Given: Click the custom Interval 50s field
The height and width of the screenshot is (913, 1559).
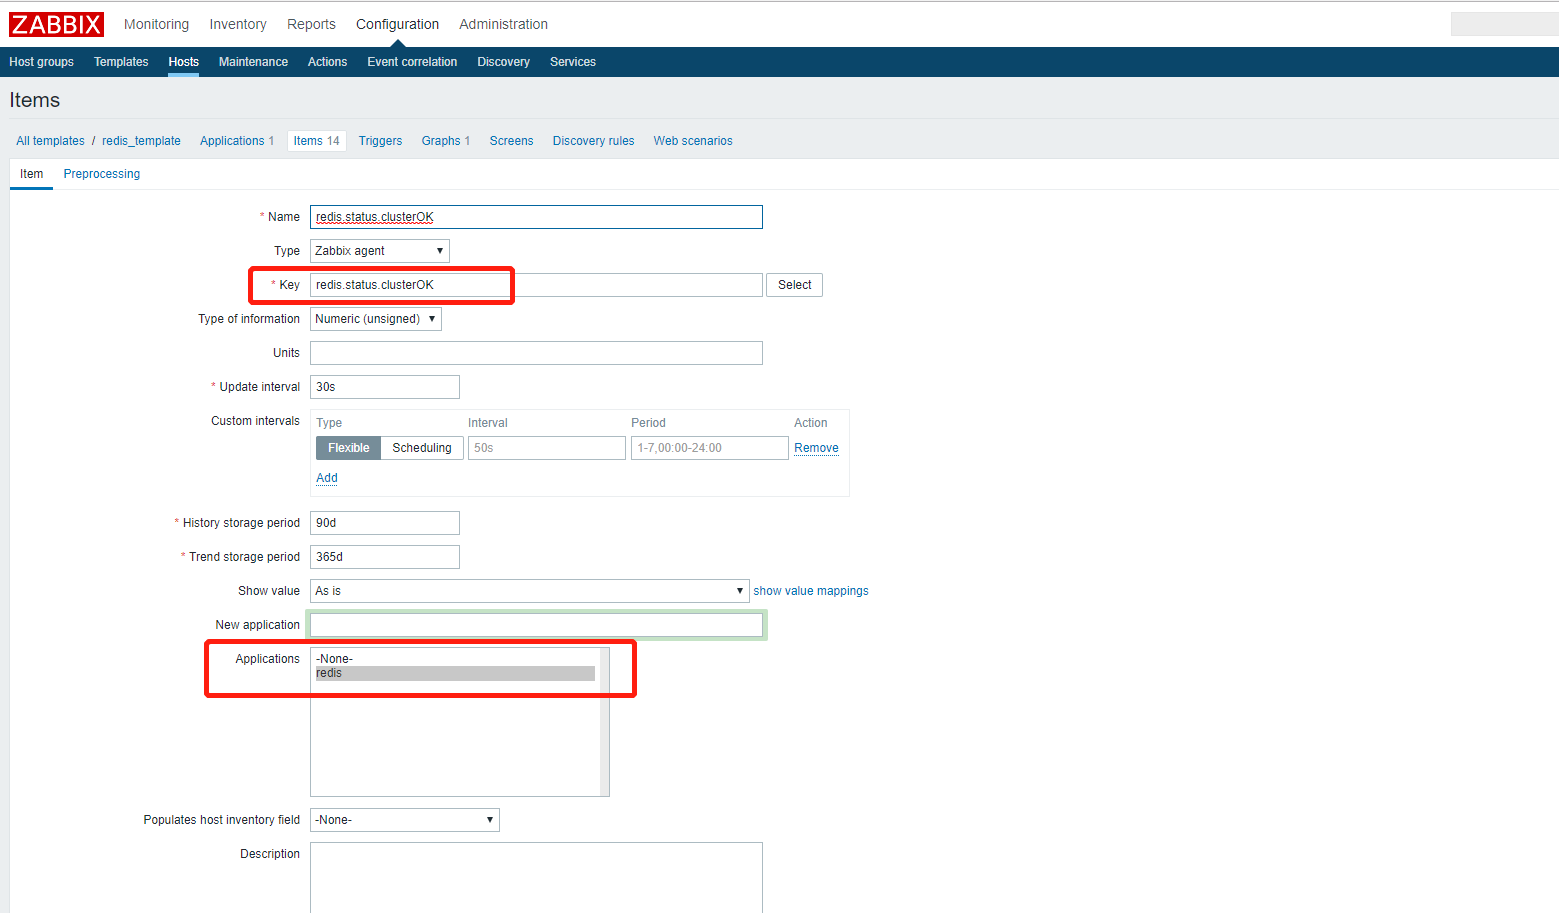Looking at the screenshot, I should pyautogui.click(x=547, y=448).
